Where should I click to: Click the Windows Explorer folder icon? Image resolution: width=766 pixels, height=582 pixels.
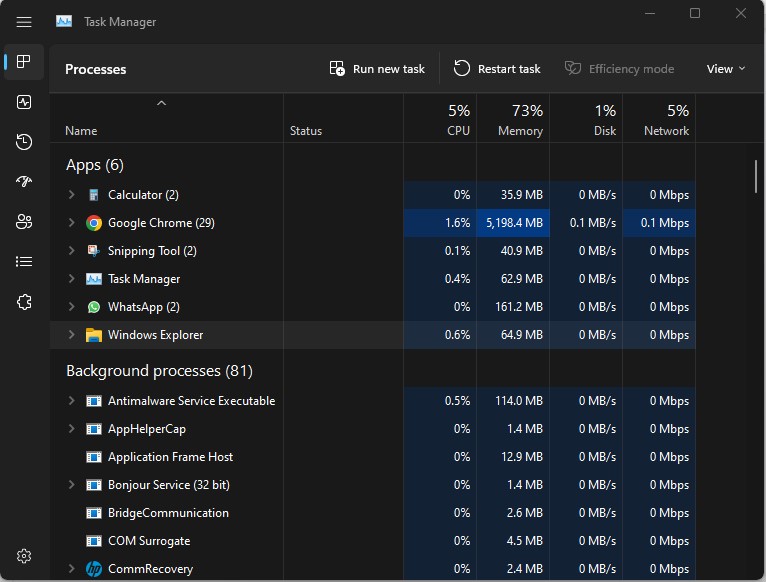tap(93, 335)
